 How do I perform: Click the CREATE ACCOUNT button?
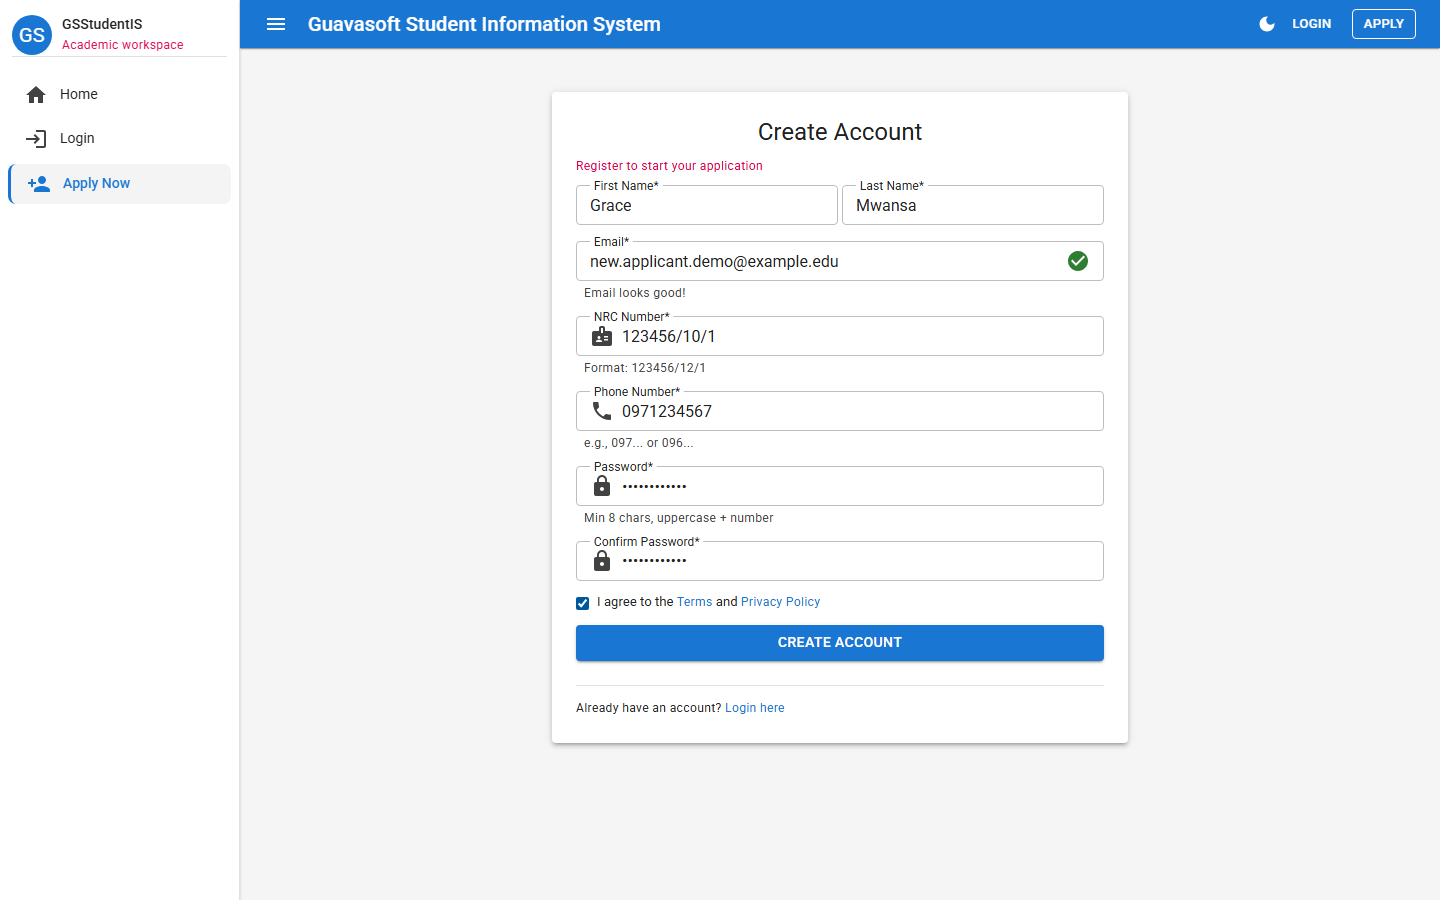(840, 643)
